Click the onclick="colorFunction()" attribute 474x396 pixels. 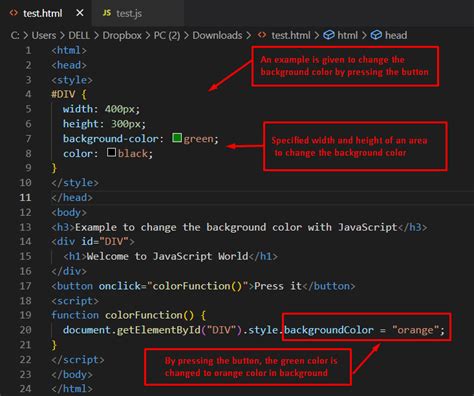(173, 286)
